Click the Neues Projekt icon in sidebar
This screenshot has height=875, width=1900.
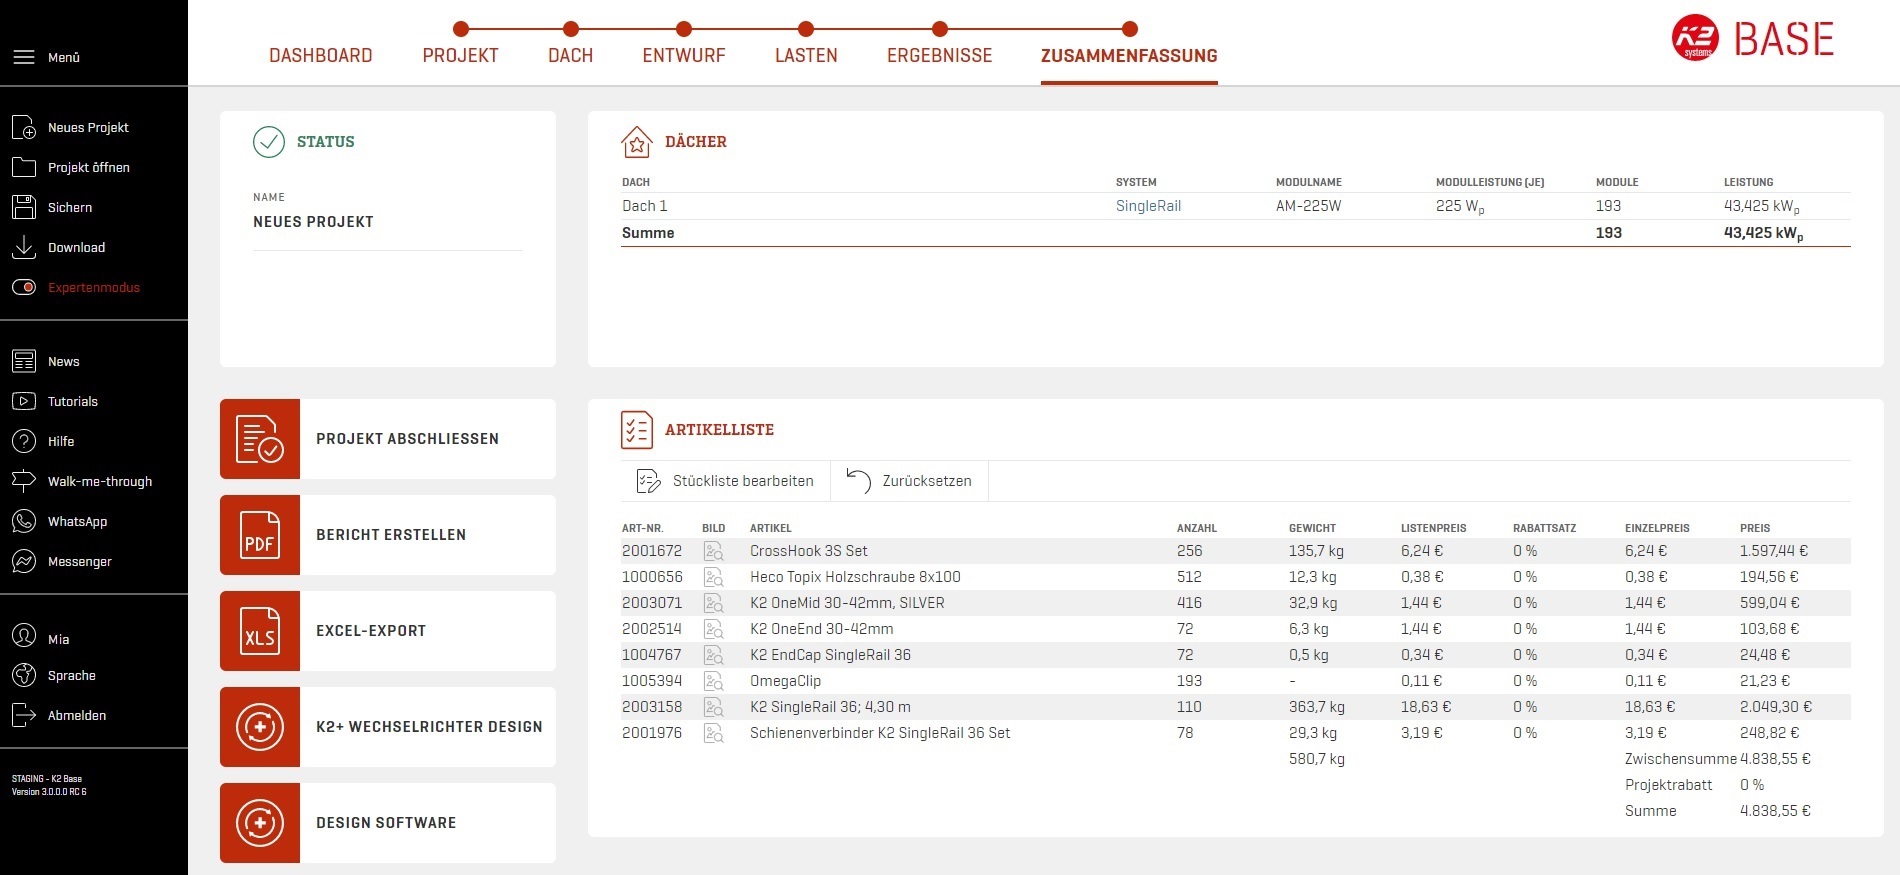[24, 127]
